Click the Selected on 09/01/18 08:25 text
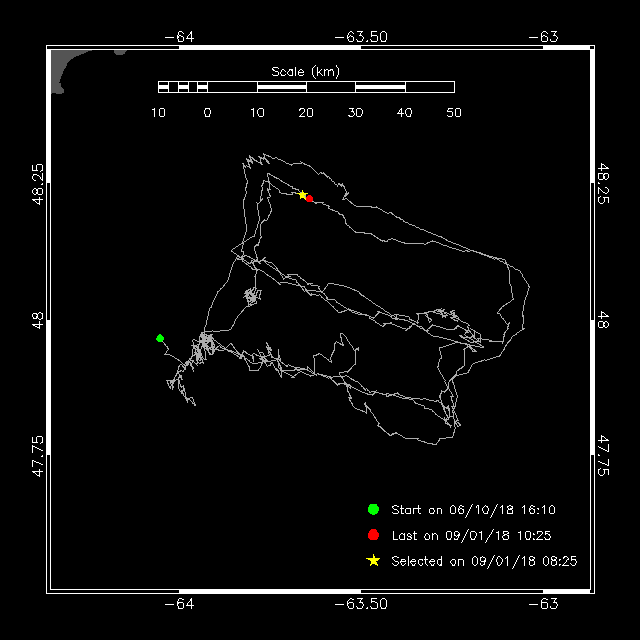 (484, 561)
